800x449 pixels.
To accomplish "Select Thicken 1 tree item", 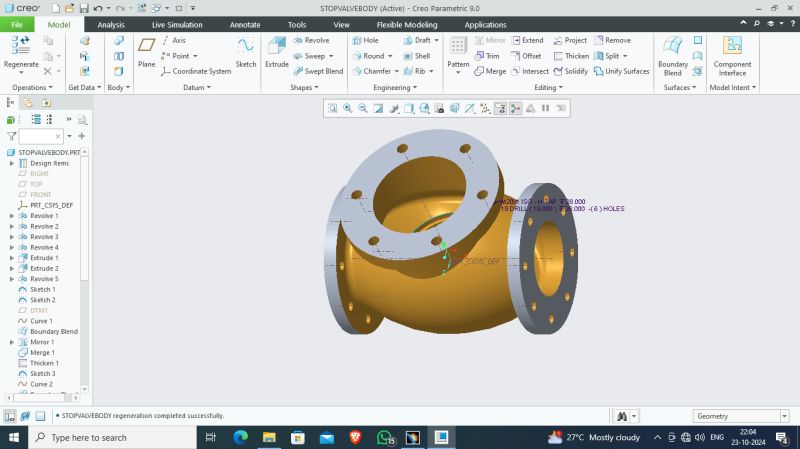I will coord(39,363).
